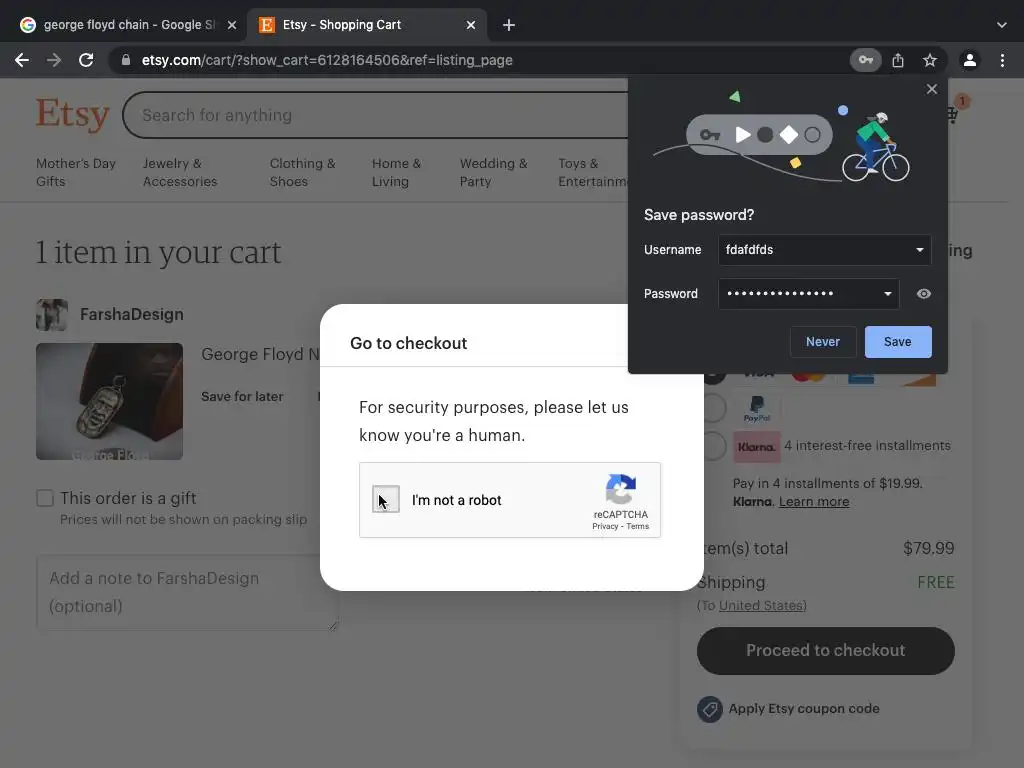1024x768 pixels.
Task: Reload the Etsy cart page
Action: (86, 60)
